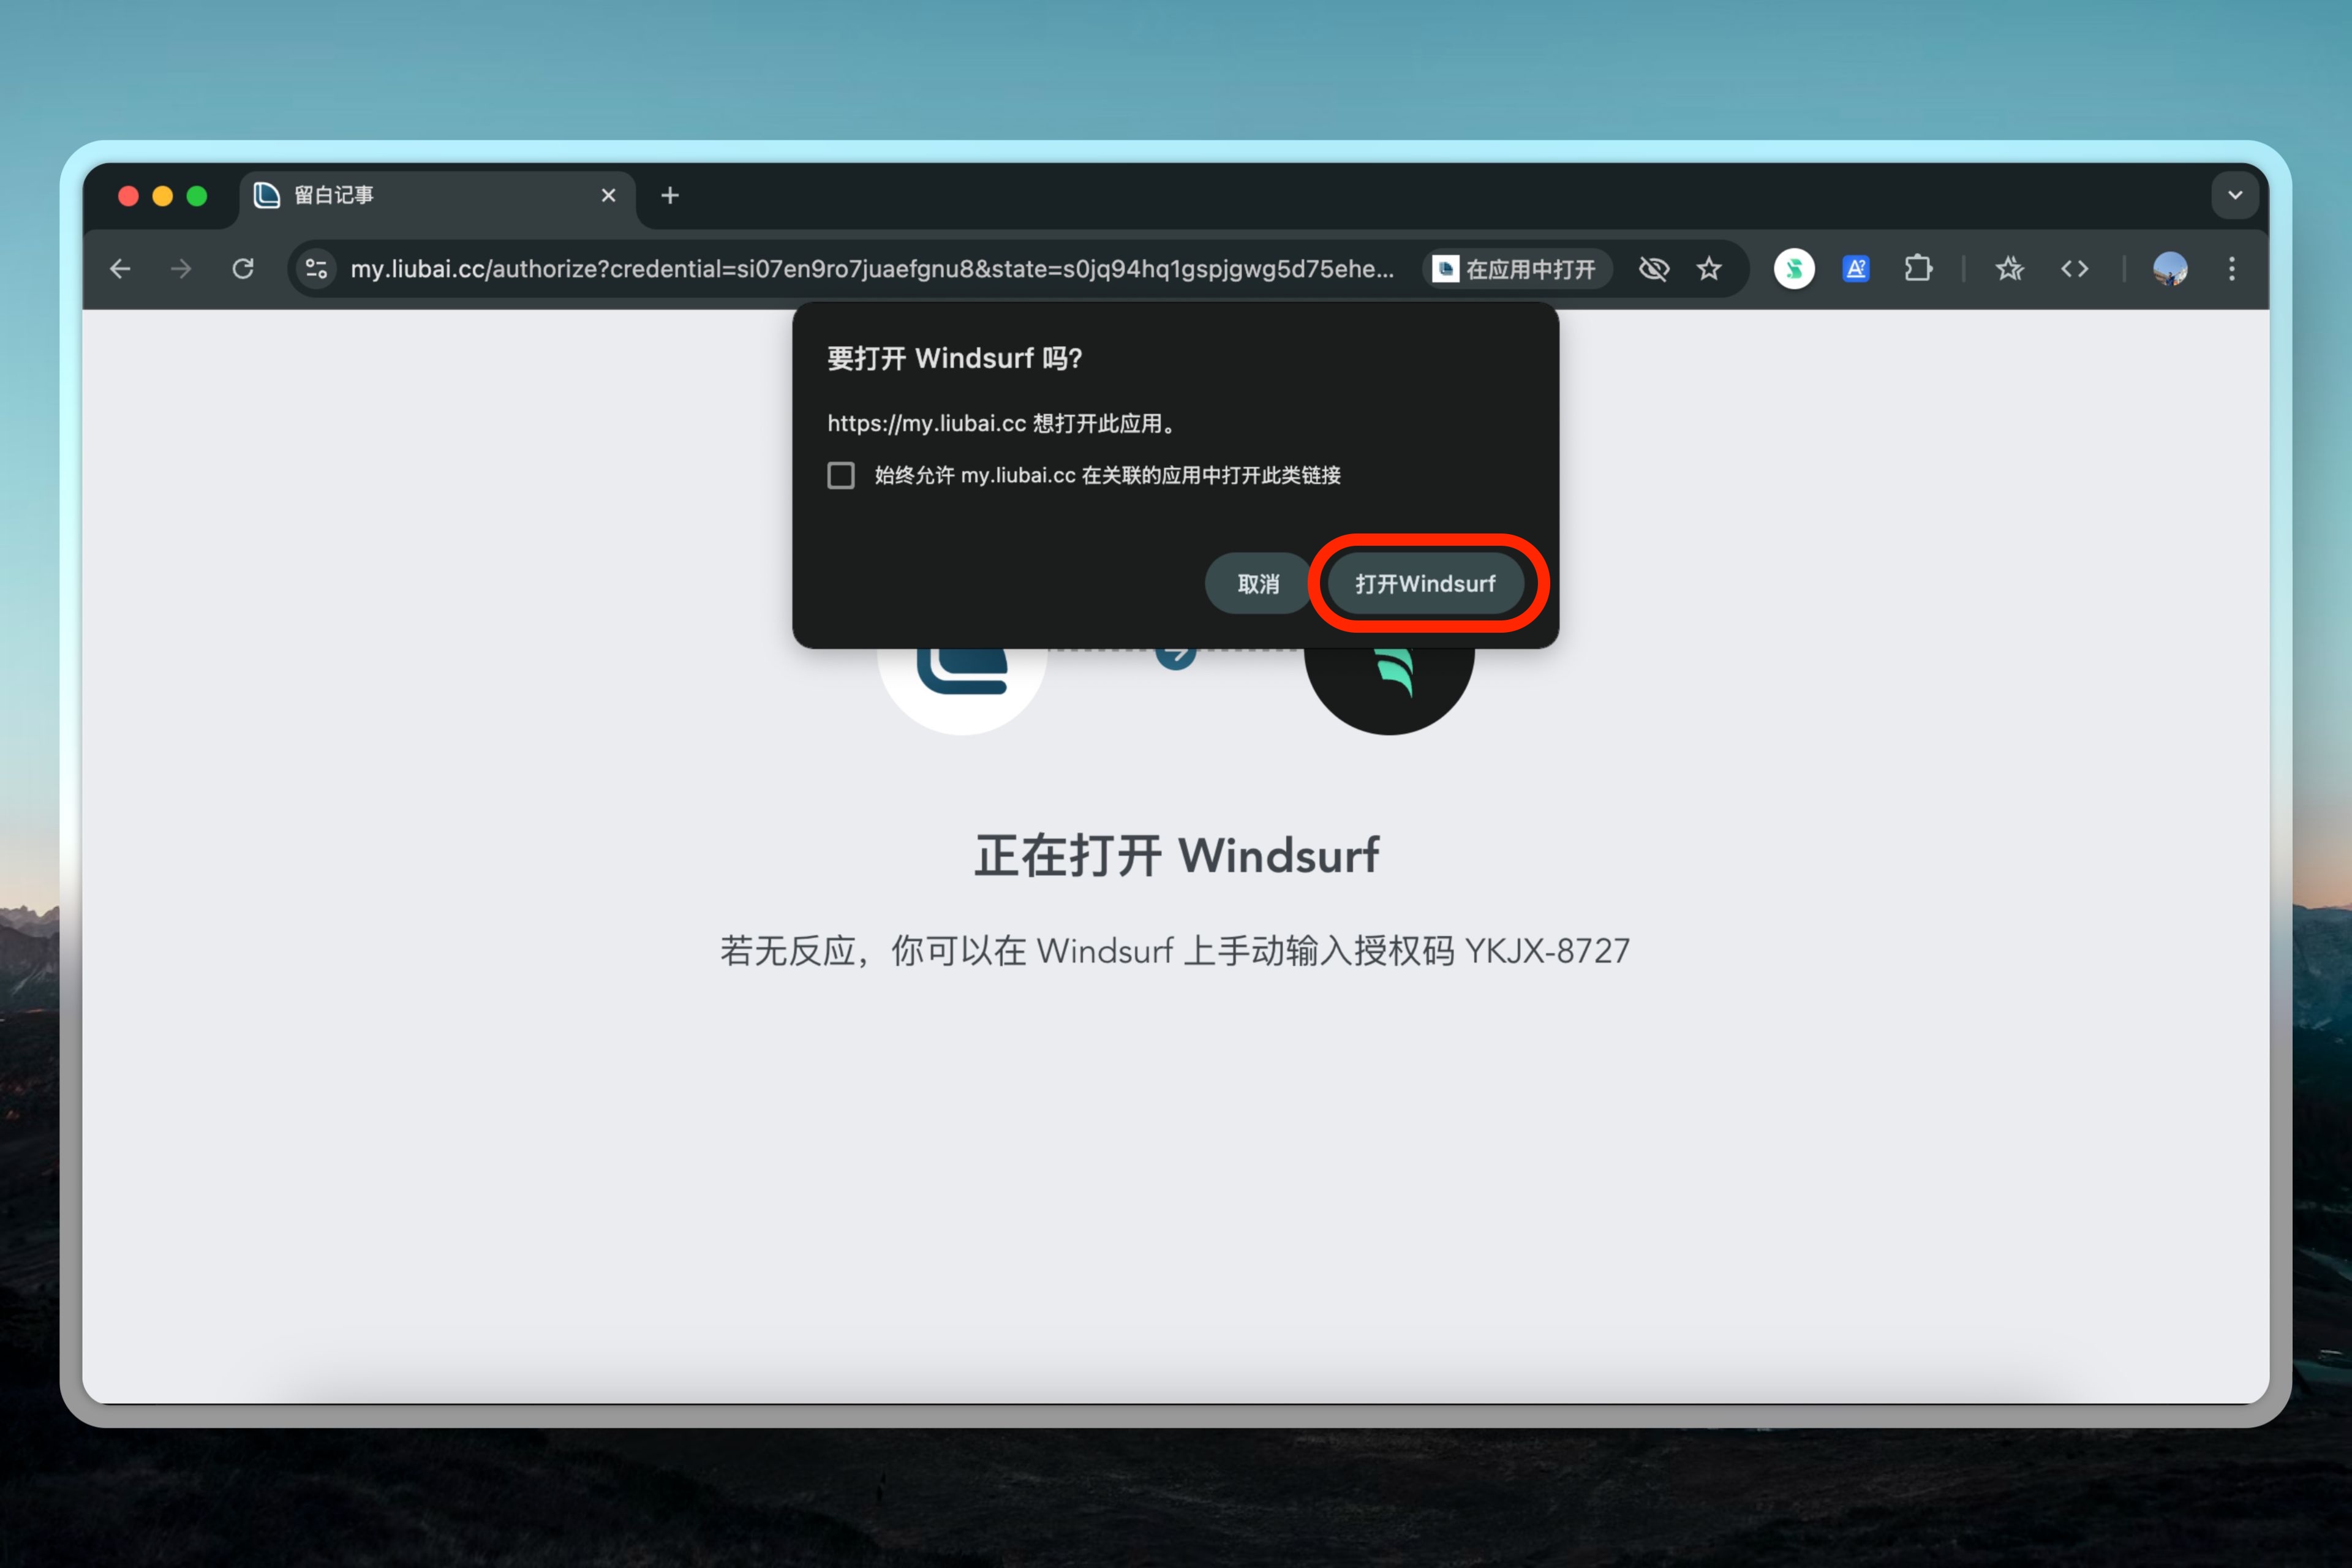The image size is (2352, 1568).
Task: Open the Extensions puzzle icon
Action: (1918, 269)
